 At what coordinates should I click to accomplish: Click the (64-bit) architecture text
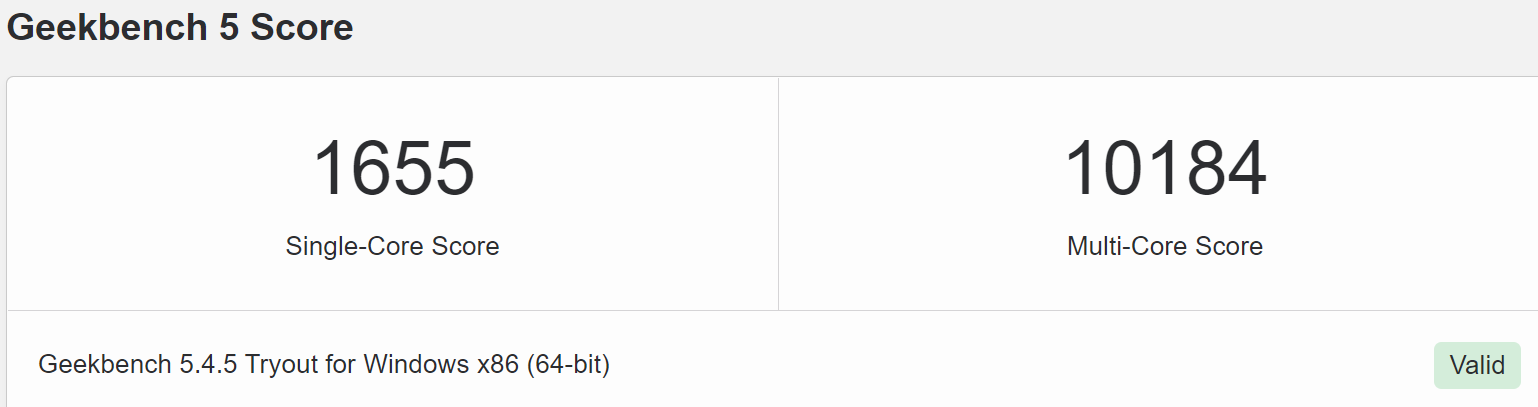[x=567, y=365]
